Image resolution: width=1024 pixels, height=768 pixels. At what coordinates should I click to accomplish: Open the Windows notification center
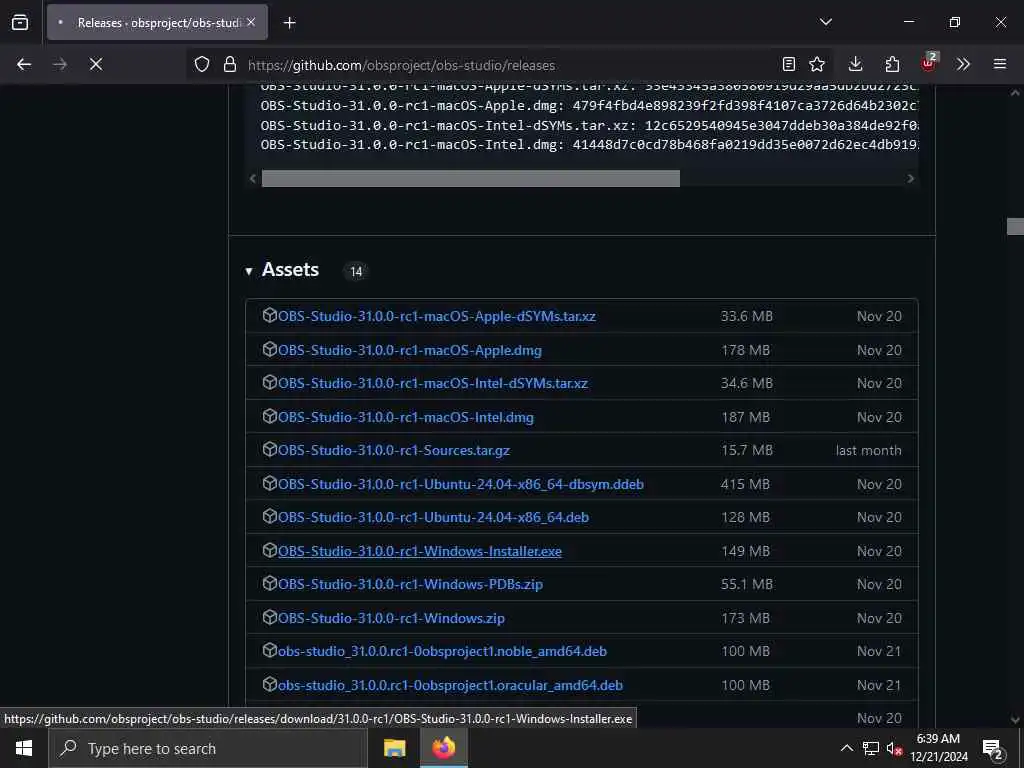[993, 749]
